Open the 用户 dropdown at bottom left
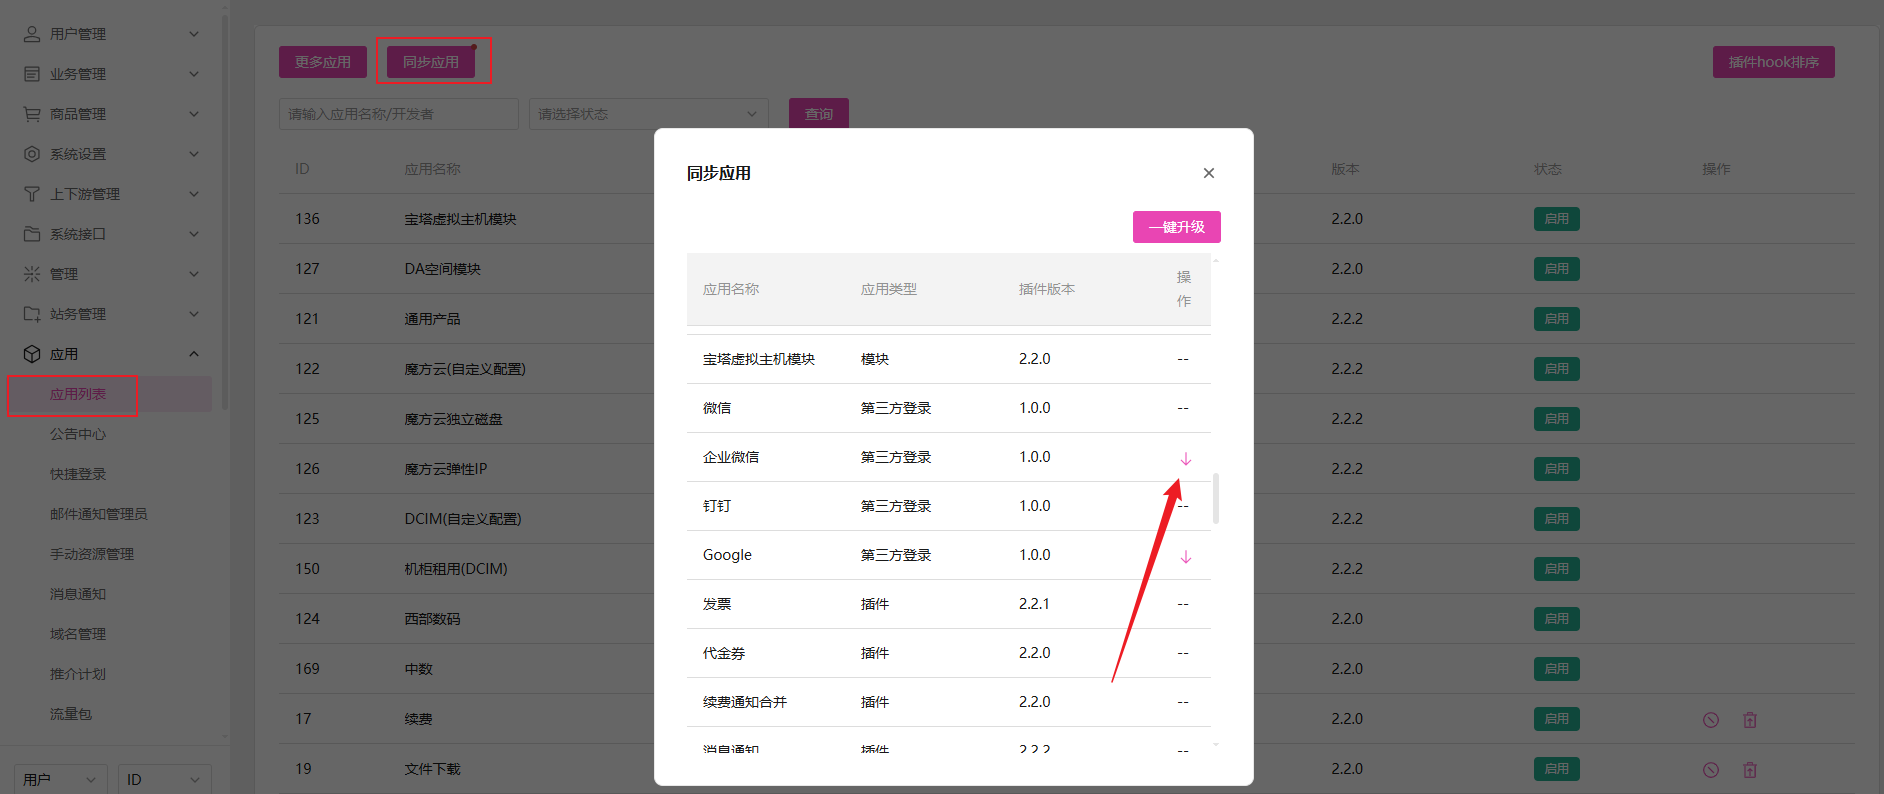The width and height of the screenshot is (1884, 794). tap(61, 779)
